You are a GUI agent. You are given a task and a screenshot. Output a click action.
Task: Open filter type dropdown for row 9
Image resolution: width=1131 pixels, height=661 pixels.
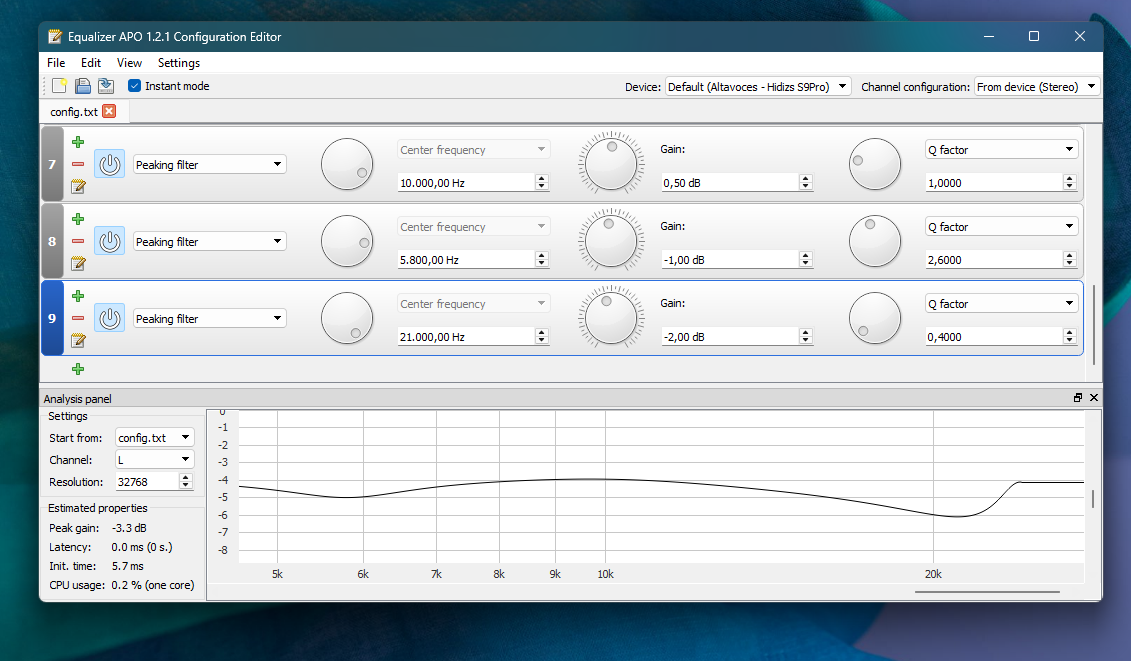tap(209, 318)
